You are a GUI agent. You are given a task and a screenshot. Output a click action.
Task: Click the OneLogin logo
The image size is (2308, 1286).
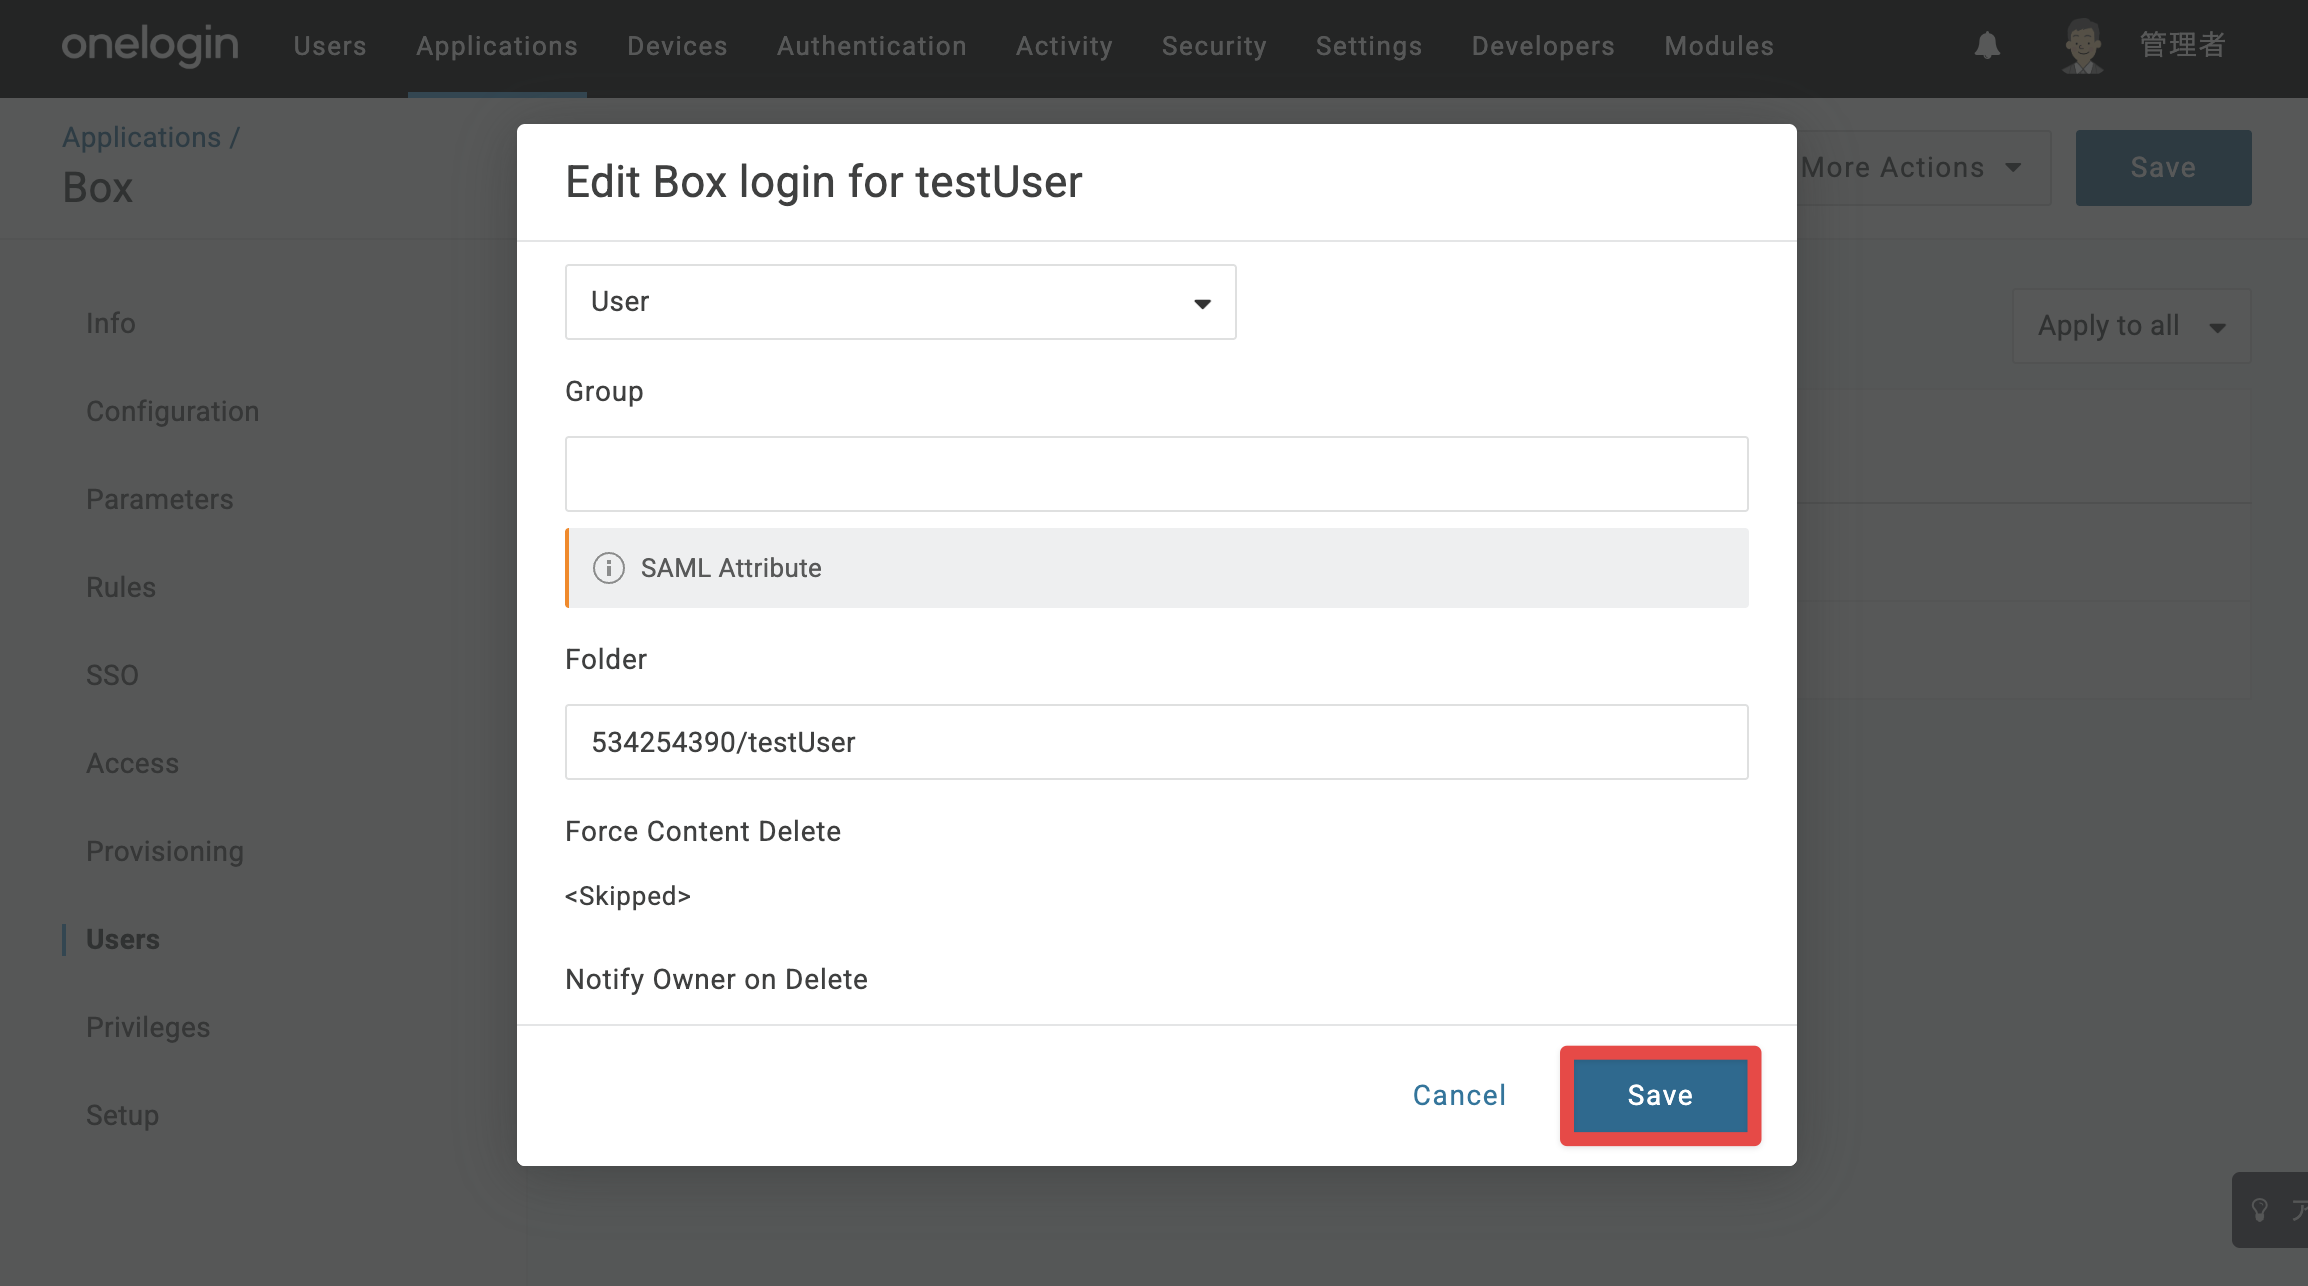point(150,45)
